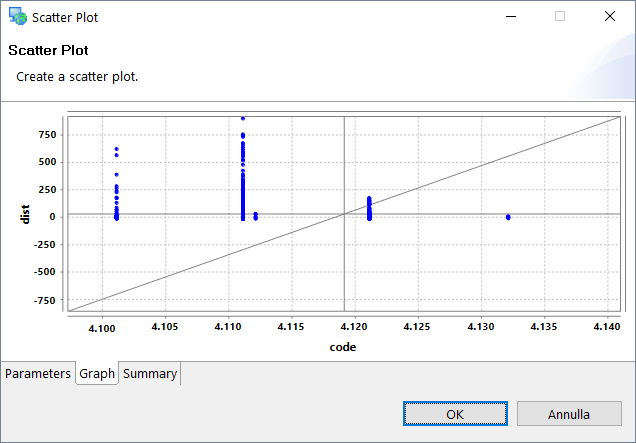636x443 pixels.
Task: Switch to the Parameters tab
Action: click(38, 373)
